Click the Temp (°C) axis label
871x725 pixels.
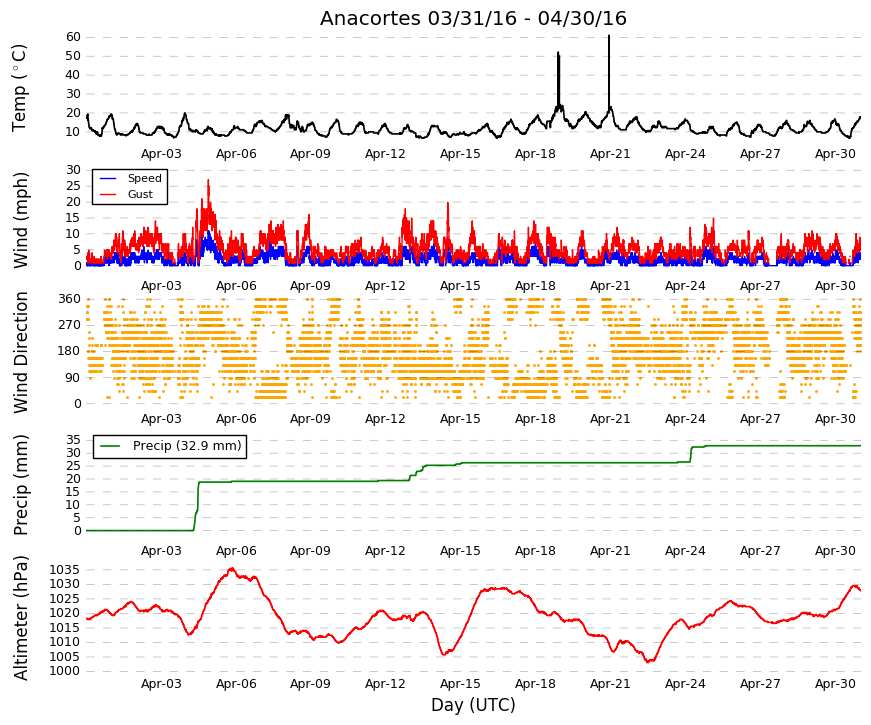click(19, 88)
